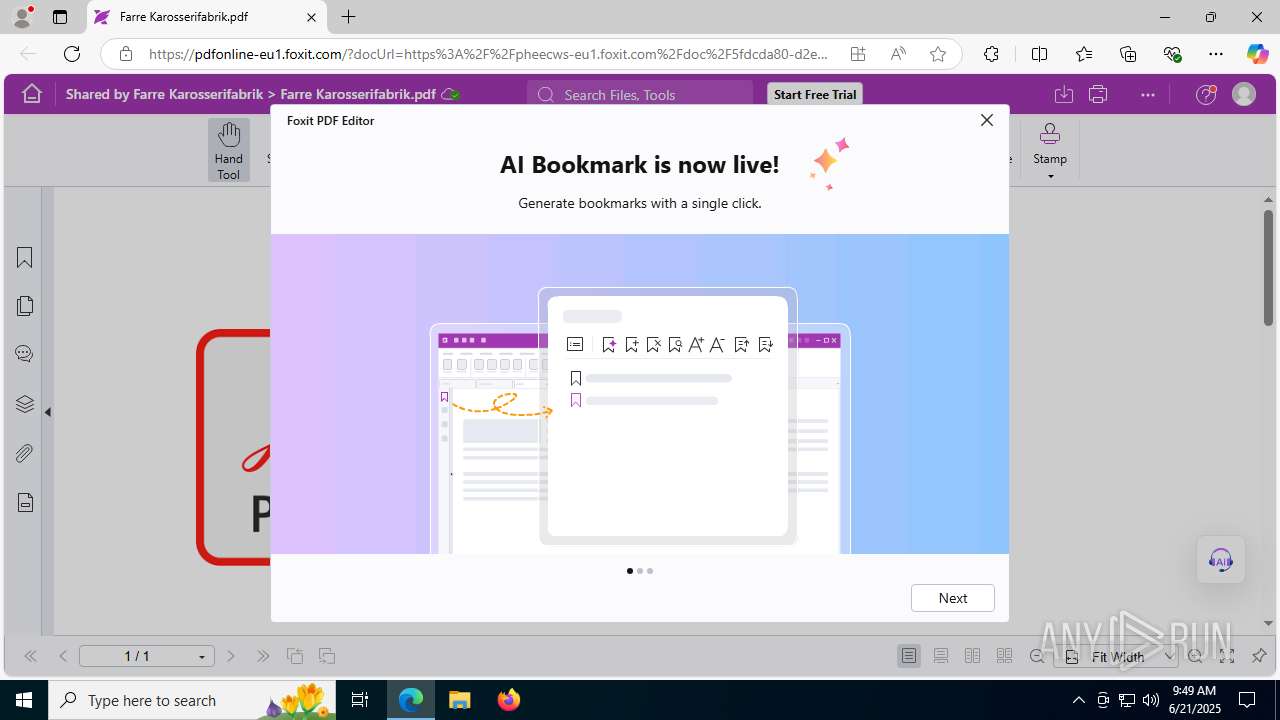Viewport: 1280px width, 720px height.
Task: Switch to Farre Karosserifabrik.pdf browser tab
Action: point(207,17)
